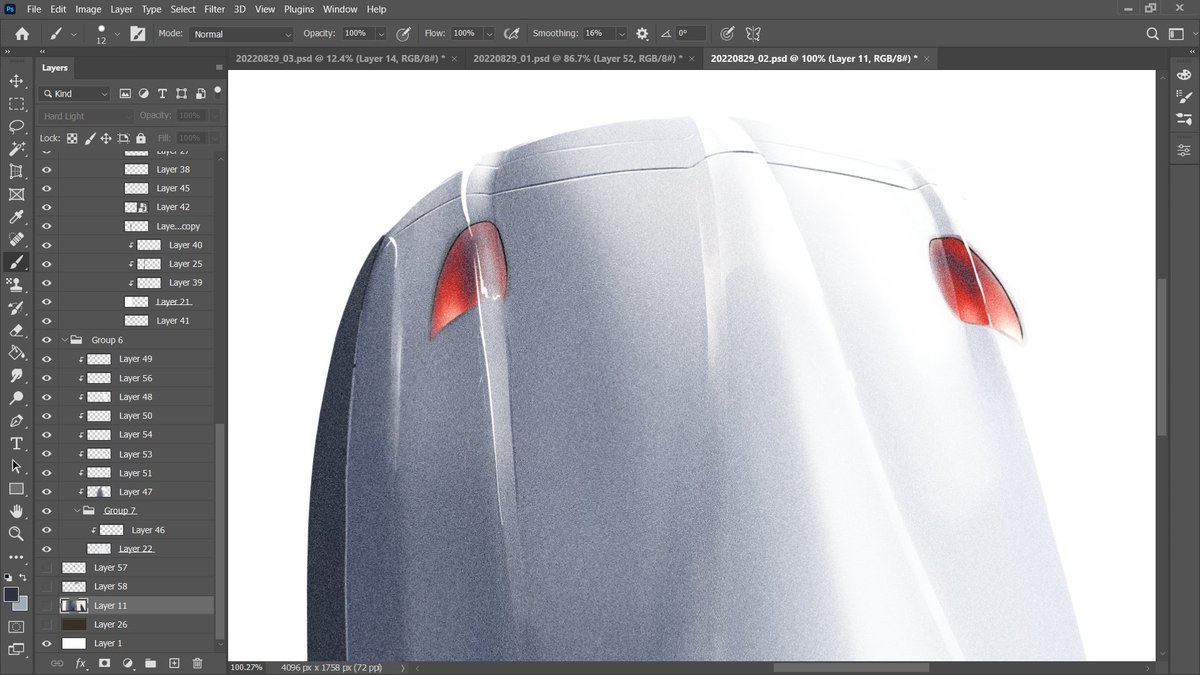The image size is (1200, 675).
Task: Select the Crop tool
Action: 16,172
